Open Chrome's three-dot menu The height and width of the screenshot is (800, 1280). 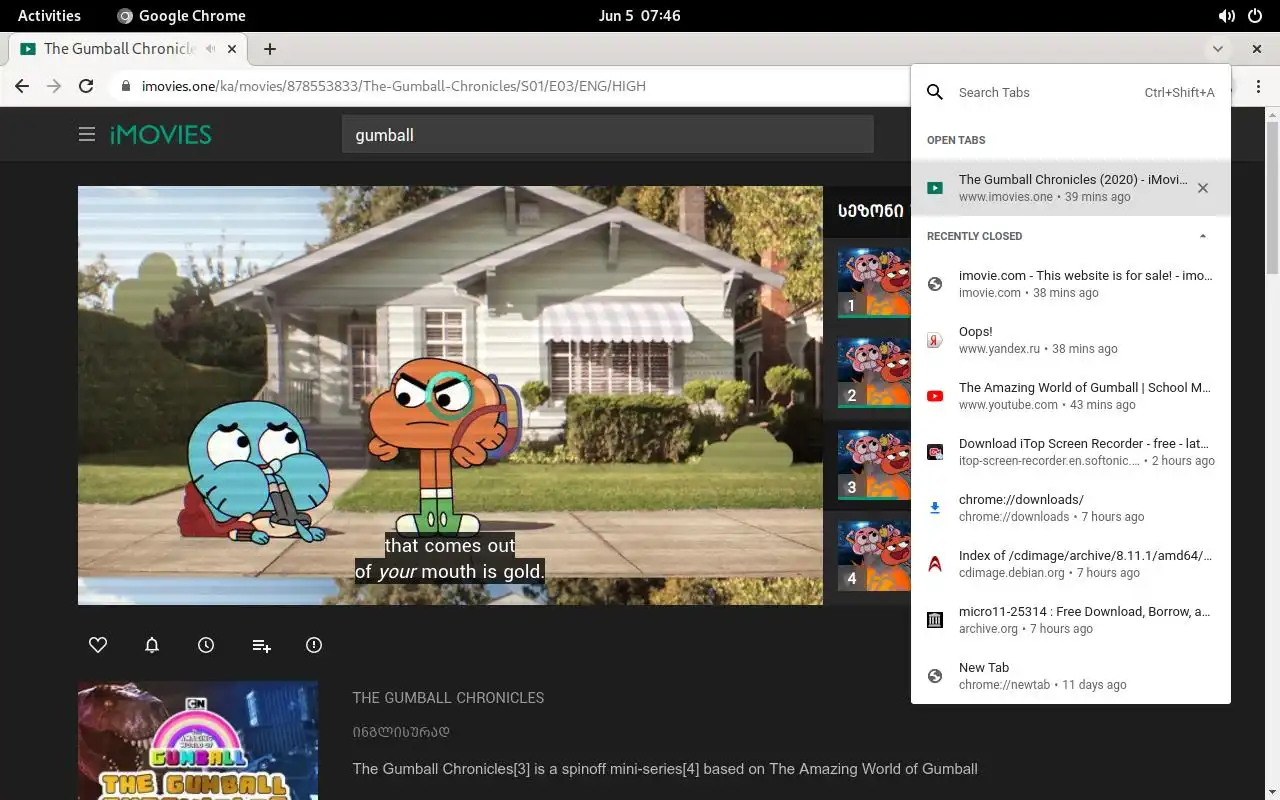pos(1258,86)
